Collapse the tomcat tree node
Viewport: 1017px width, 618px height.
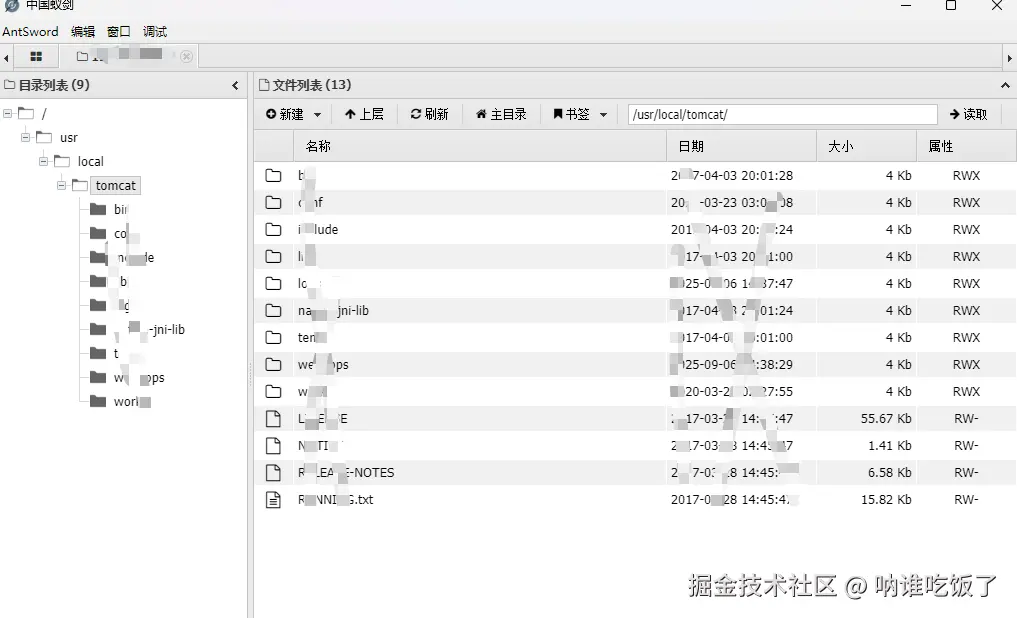[x=62, y=185]
